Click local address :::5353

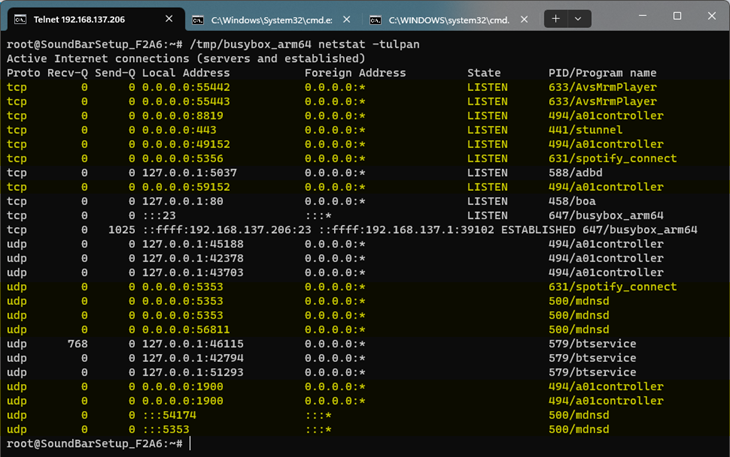point(166,430)
